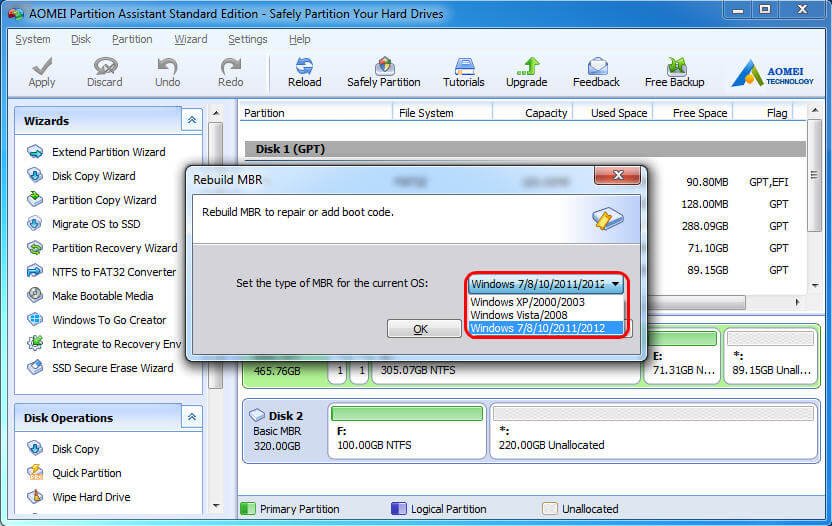
Task: Click the AOMEI Technology logo
Action: (x=773, y=73)
